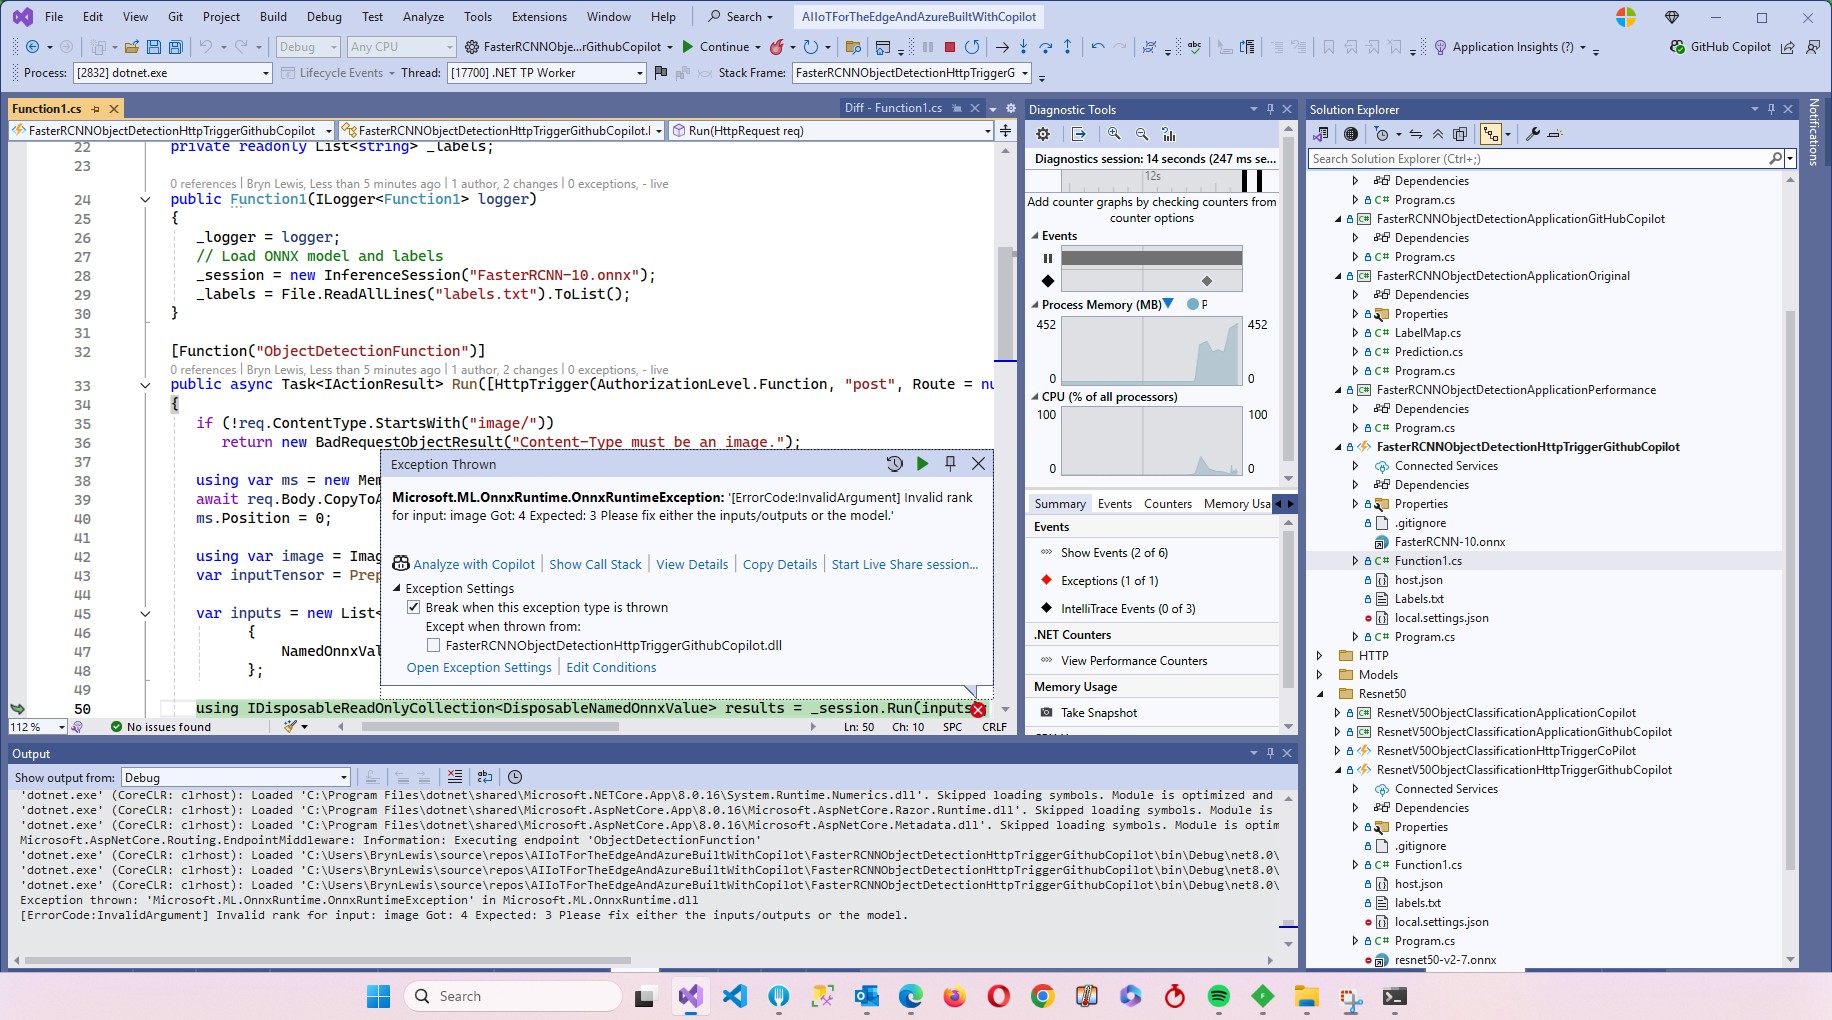Click Clear All icon in Output toolbar
Image resolution: width=1832 pixels, height=1020 pixels.
tap(455, 777)
